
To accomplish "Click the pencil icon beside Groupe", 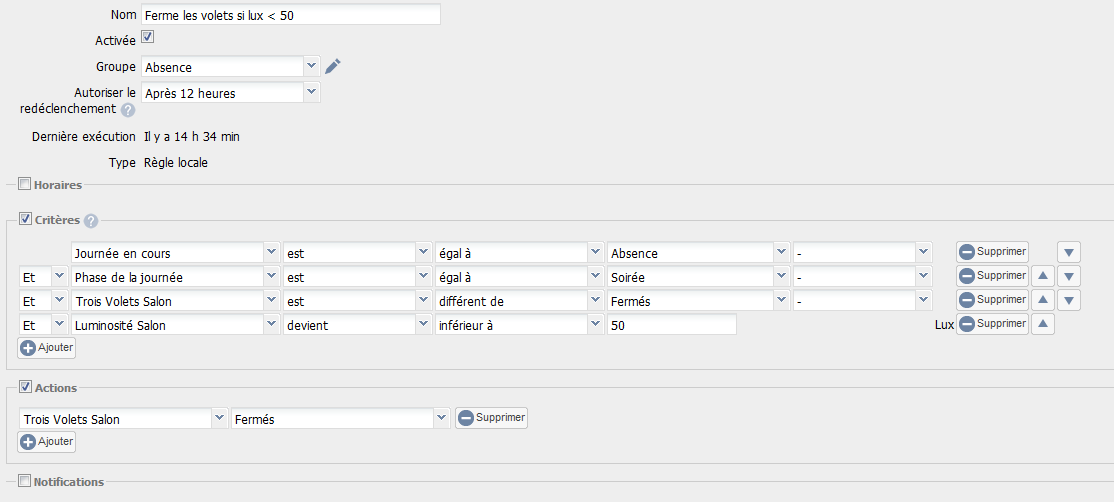I will coord(333,67).
